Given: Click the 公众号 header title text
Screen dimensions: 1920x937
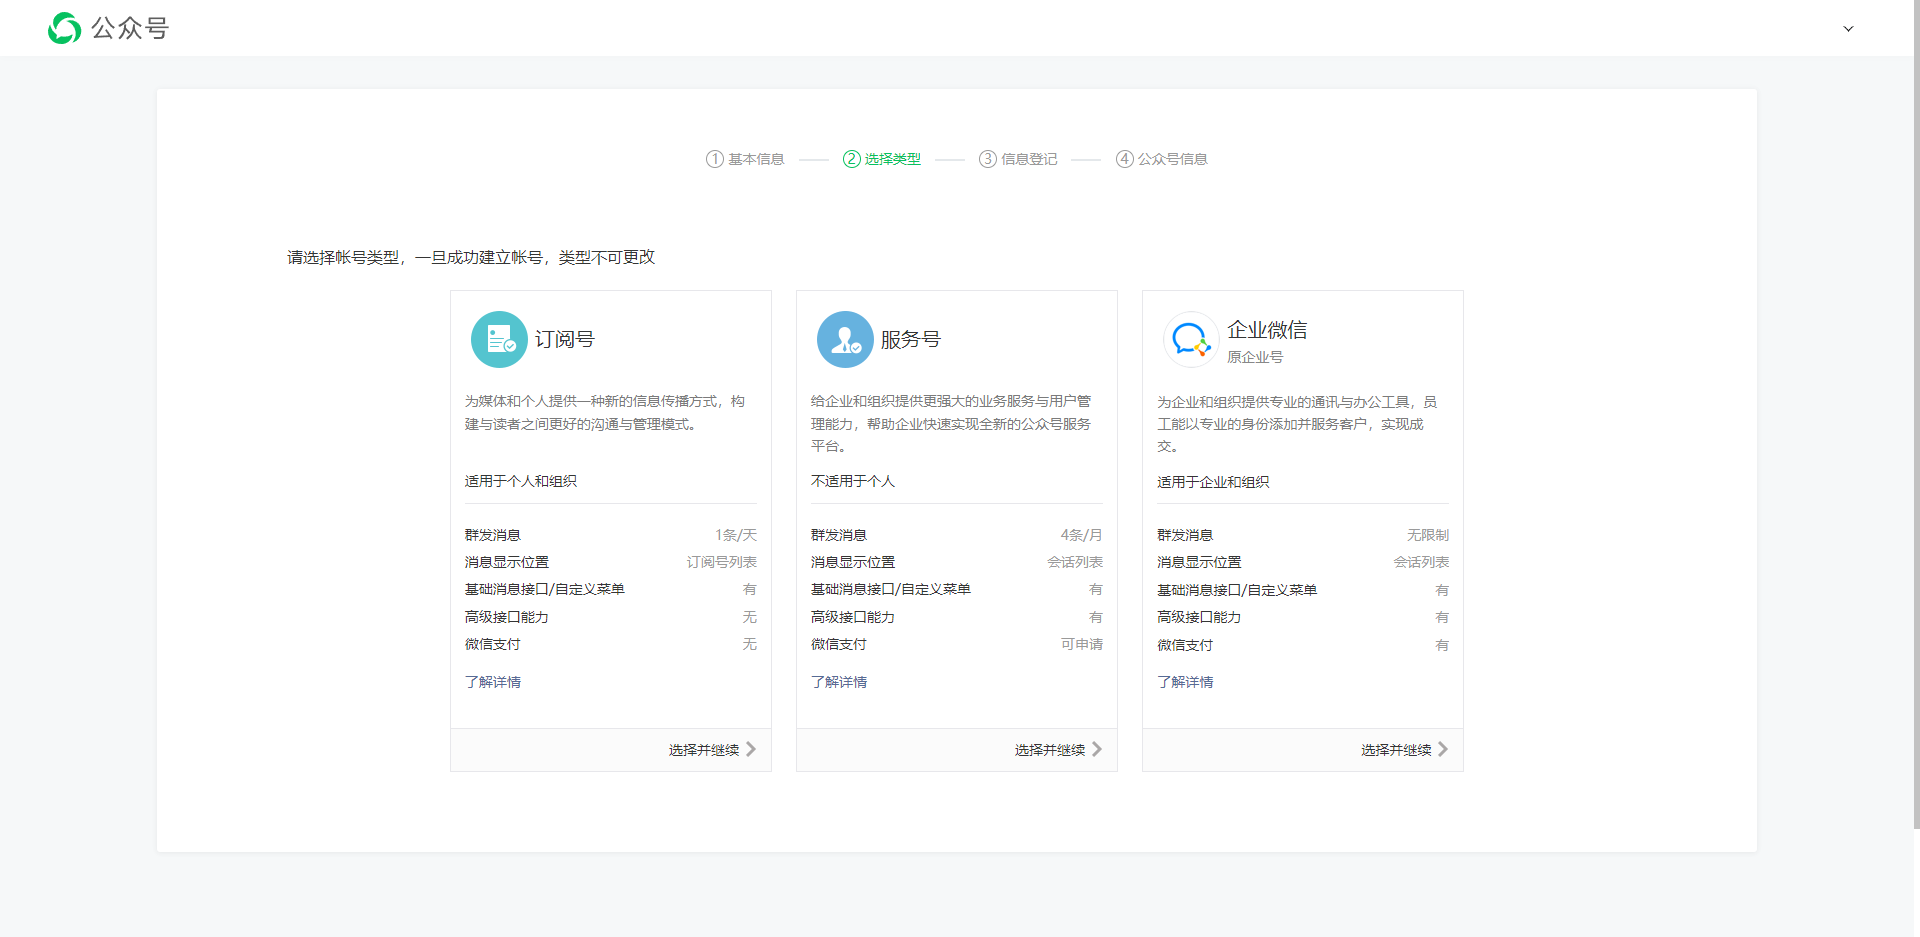Looking at the screenshot, I should [x=130, y=28].
